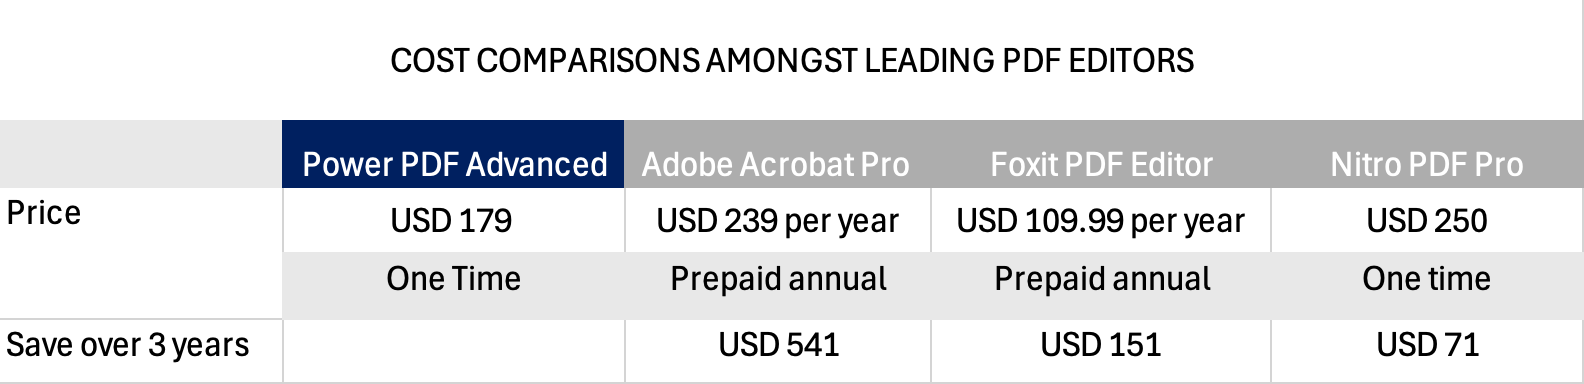This screenshot has width=1584, height=384.
Task: Click the USD 179 price cell
Action: pyautogui.click(x=453, y=220)
